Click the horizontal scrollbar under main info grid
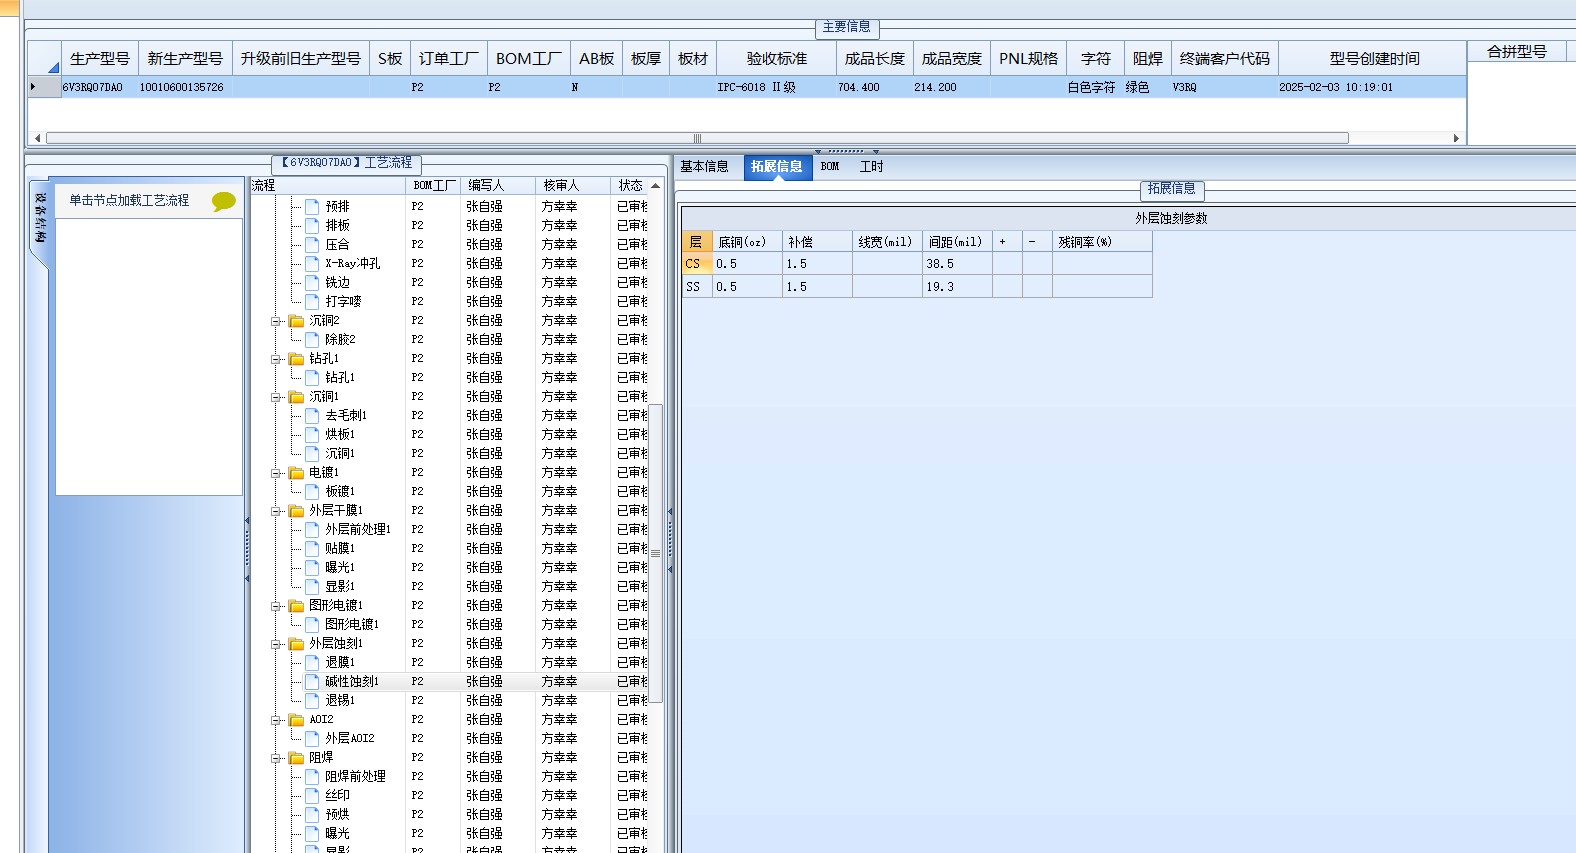Image resolution: width=1576 pixels, height=853 pixels. point(697,138)
